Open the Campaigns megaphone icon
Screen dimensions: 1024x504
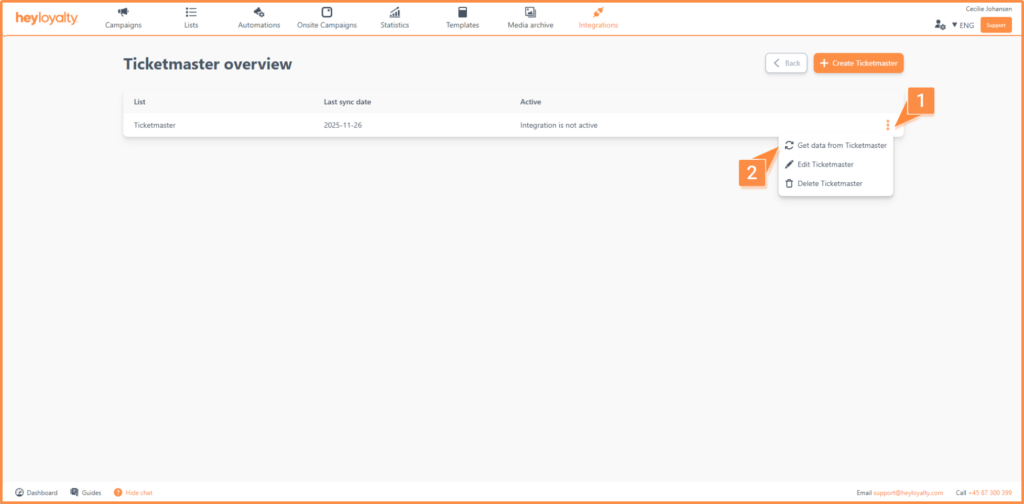[x=123, y=12]
